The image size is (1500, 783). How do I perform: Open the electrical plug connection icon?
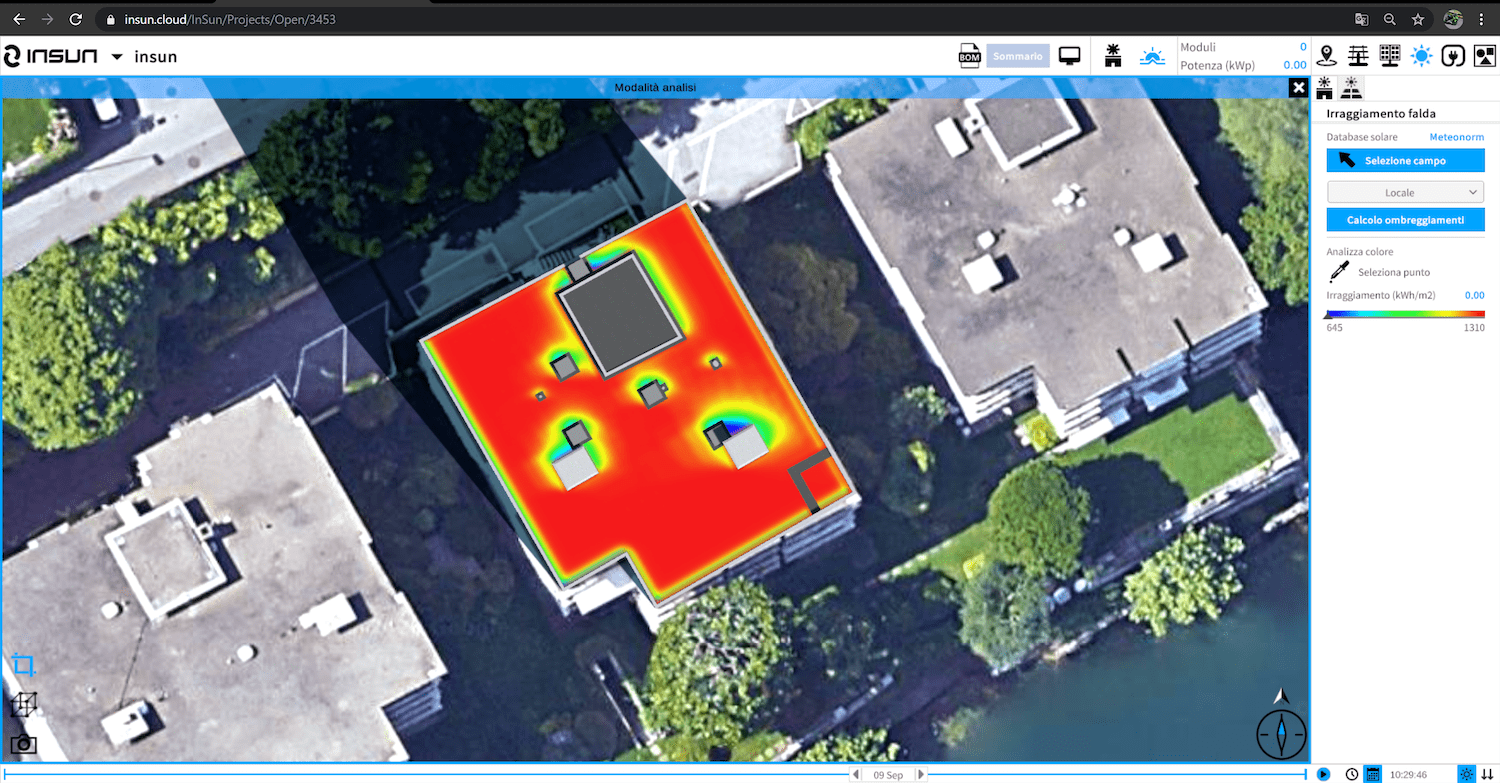[x=1454, y=56]
